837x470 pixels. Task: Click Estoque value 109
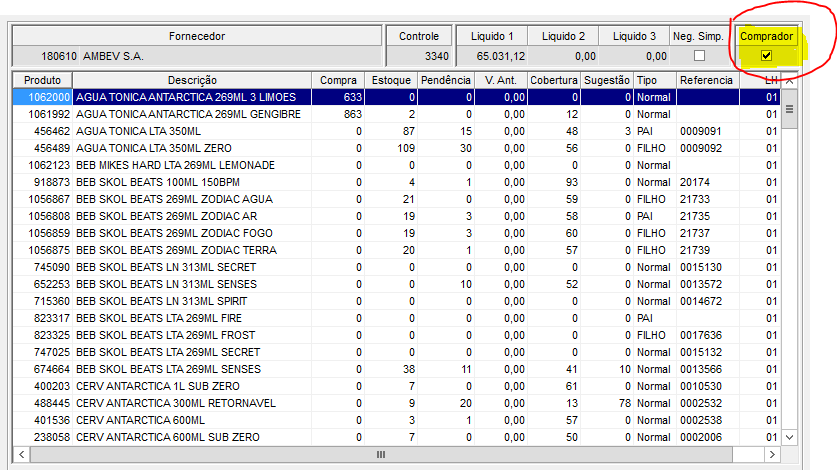click(x=406, y=148)
